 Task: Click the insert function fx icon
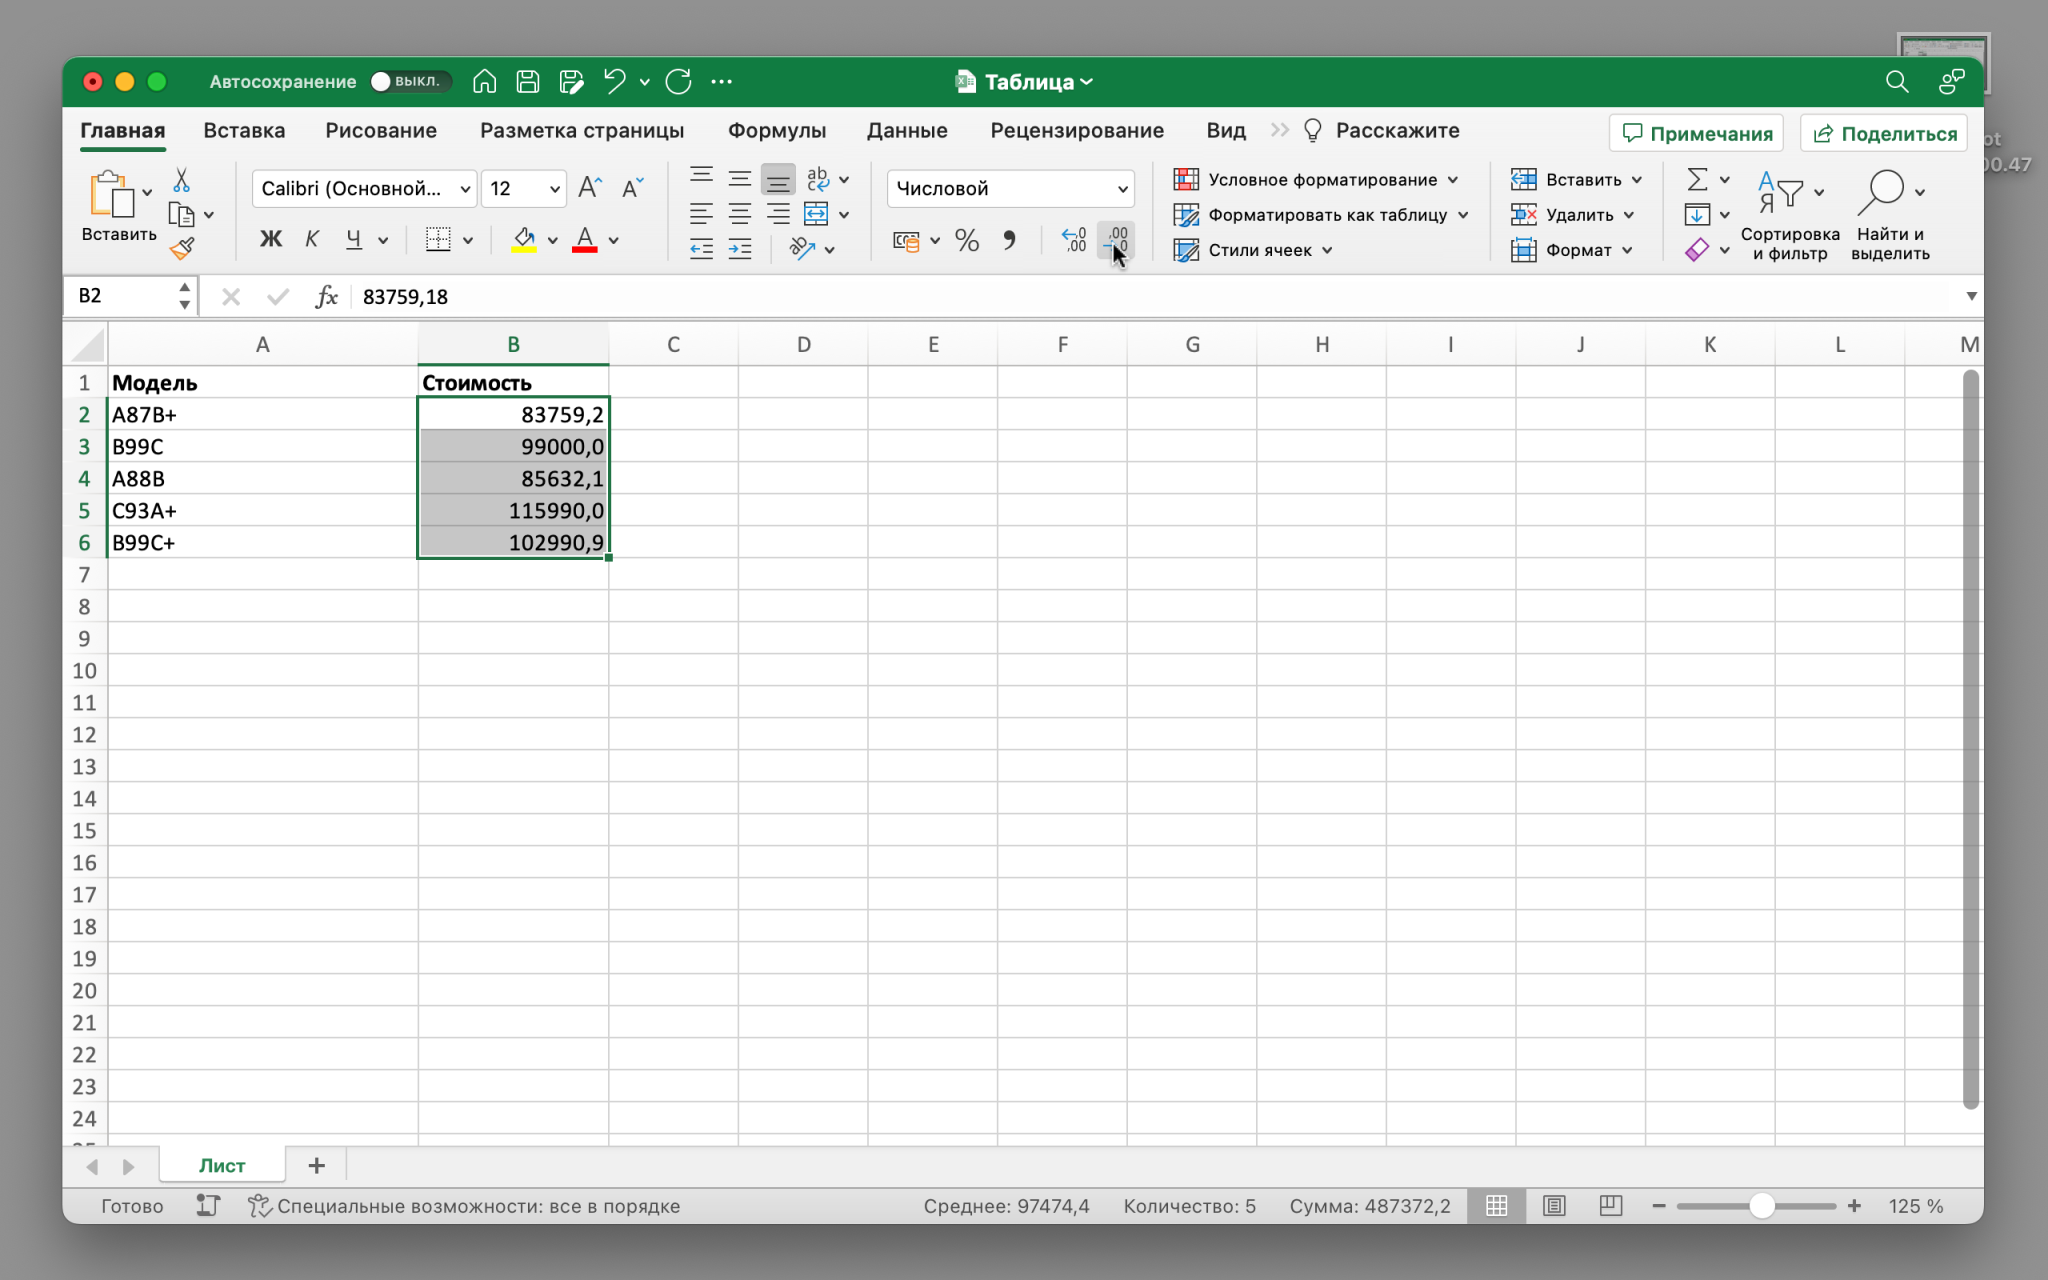tap(326, 297)
